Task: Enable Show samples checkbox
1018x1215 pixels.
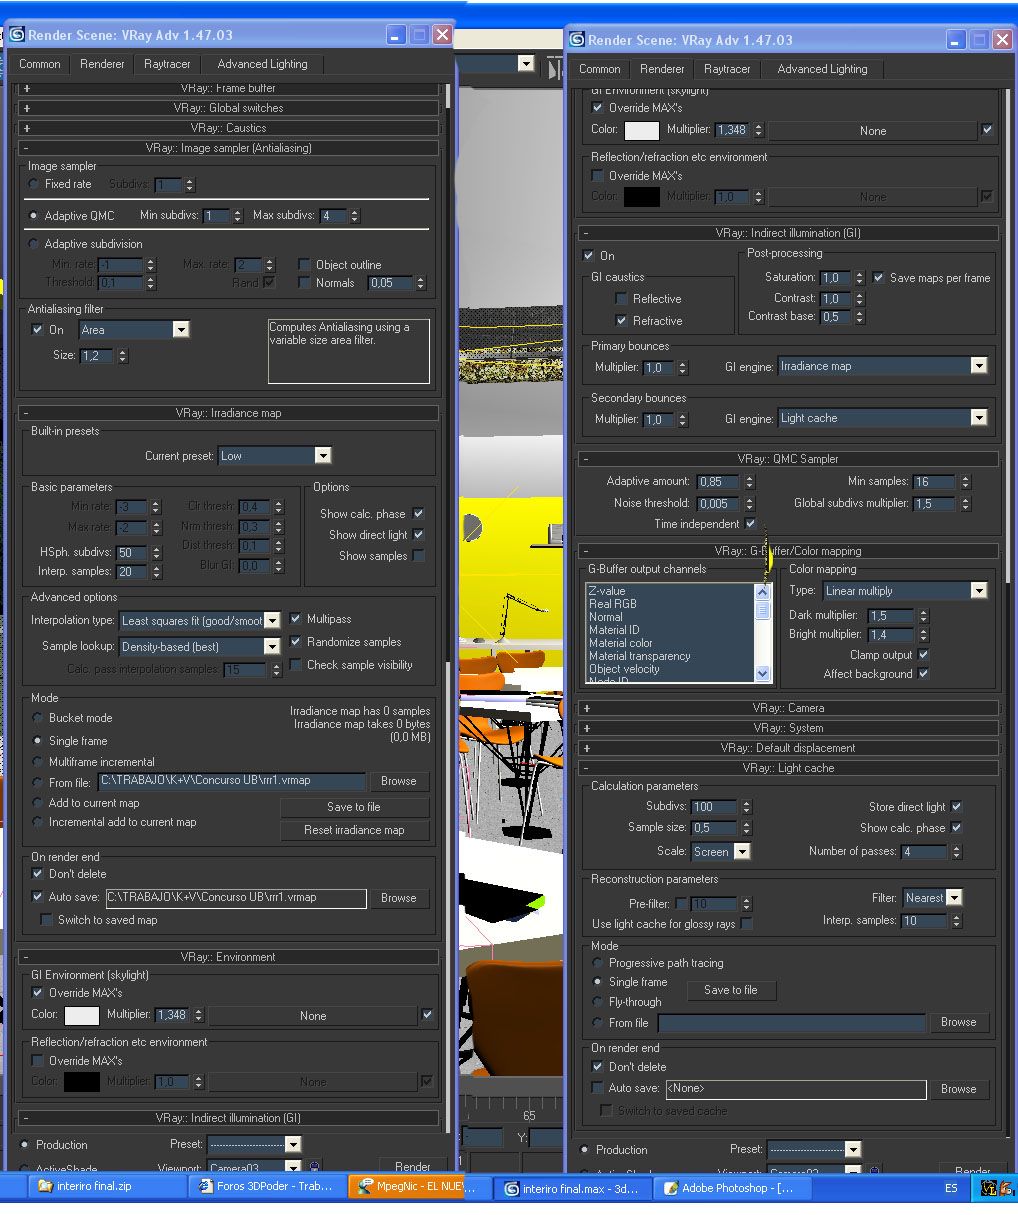Action: coord(418,556)
